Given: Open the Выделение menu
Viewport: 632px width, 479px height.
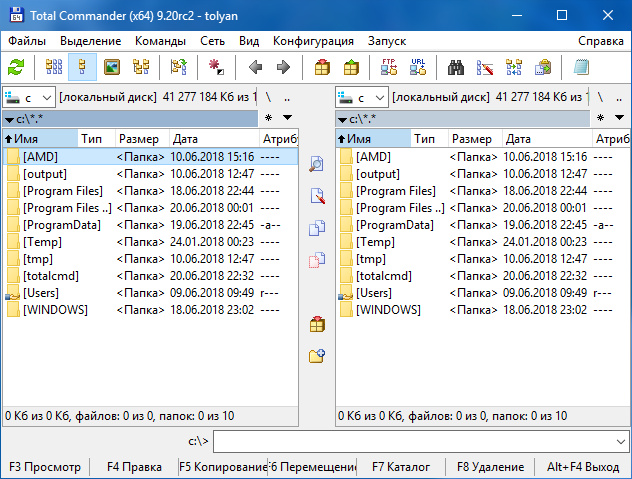Looking at the screenshot, I should pyautogui.click(x=90, y=41).
